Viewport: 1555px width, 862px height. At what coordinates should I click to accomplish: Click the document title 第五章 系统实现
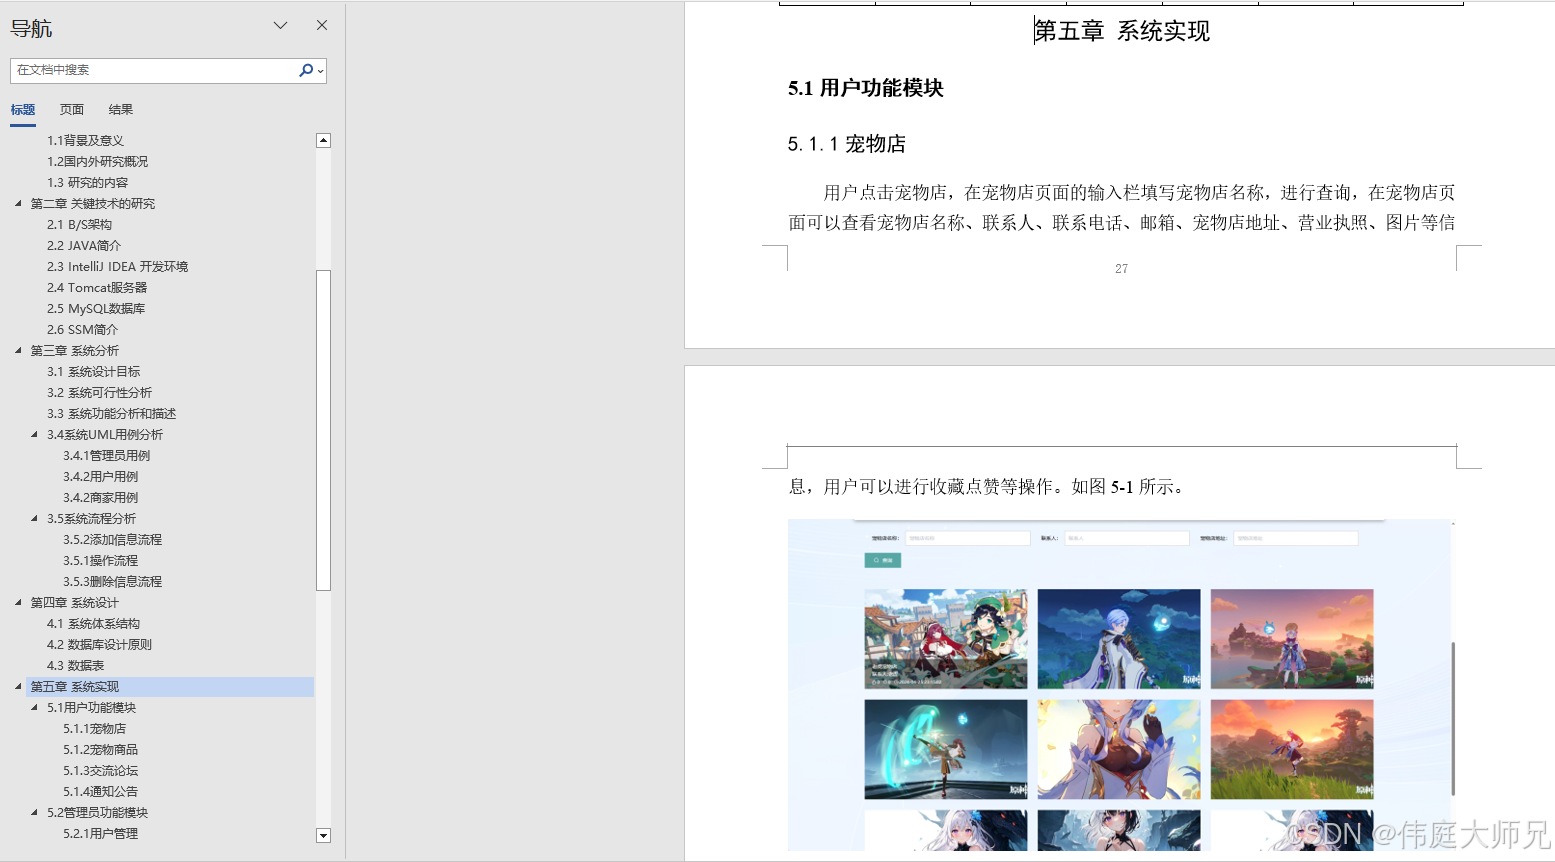click(1122, 31)
